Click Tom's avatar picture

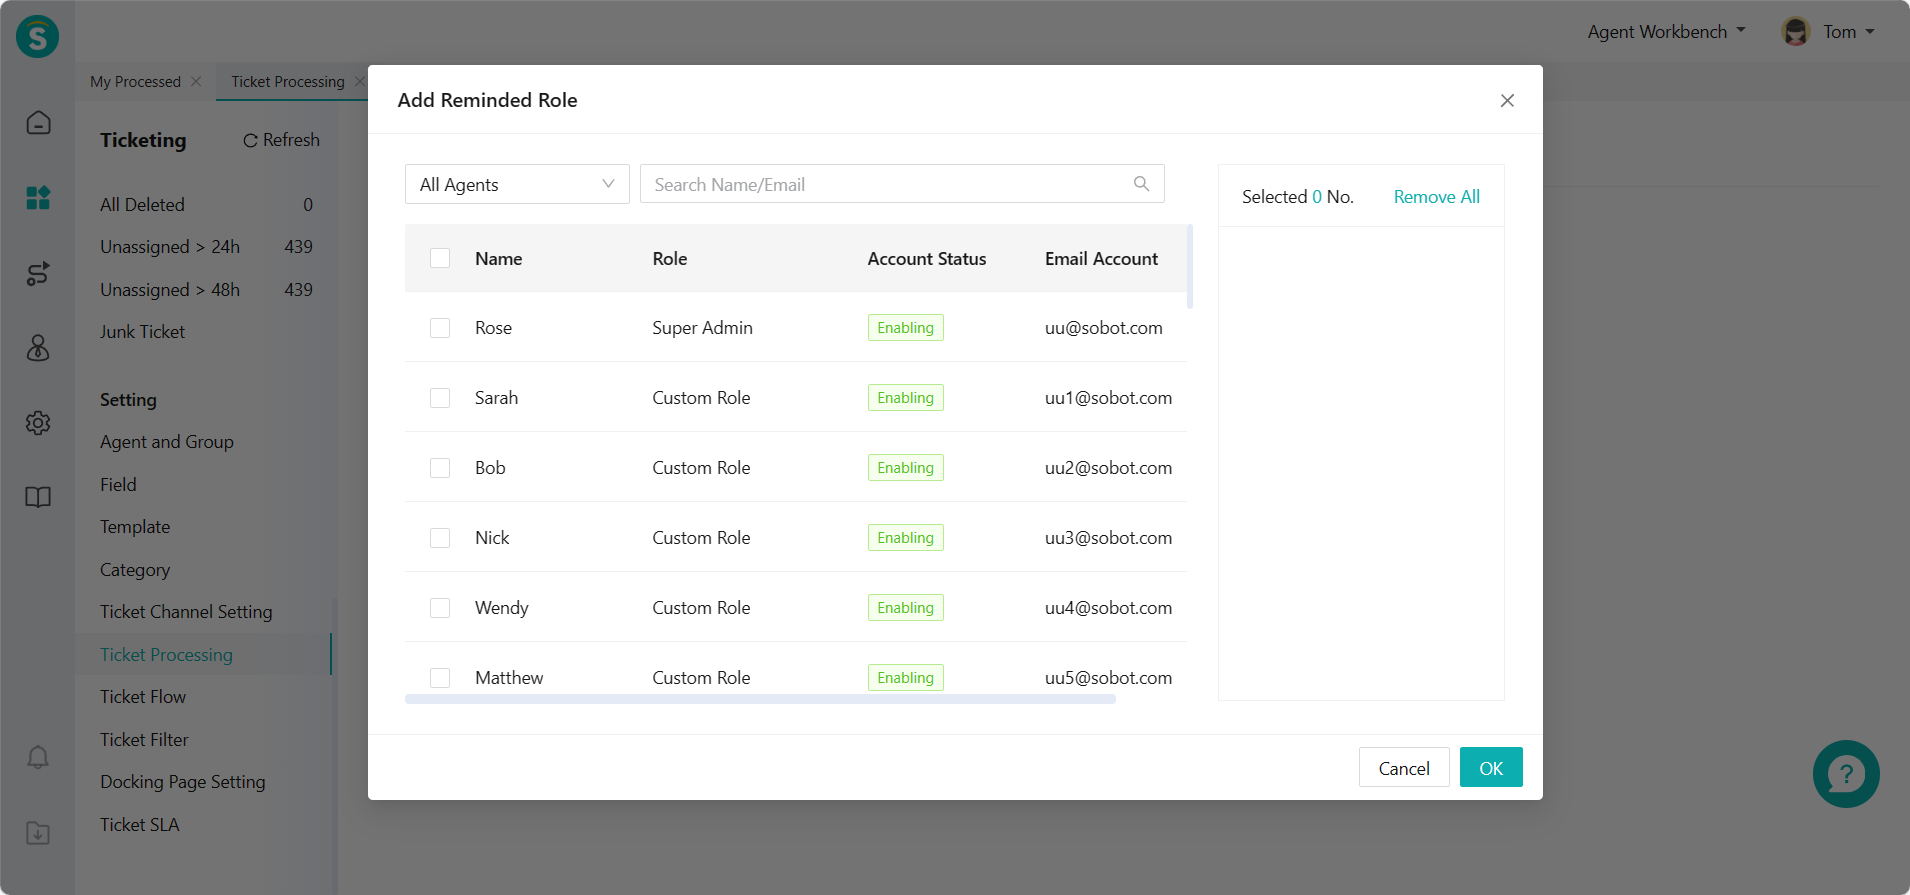[1796, 32]
